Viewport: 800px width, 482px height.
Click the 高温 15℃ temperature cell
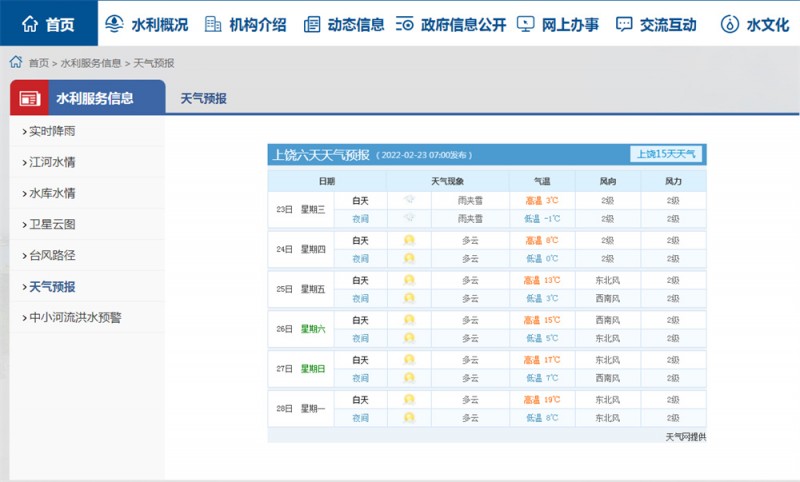click(542, 320)
